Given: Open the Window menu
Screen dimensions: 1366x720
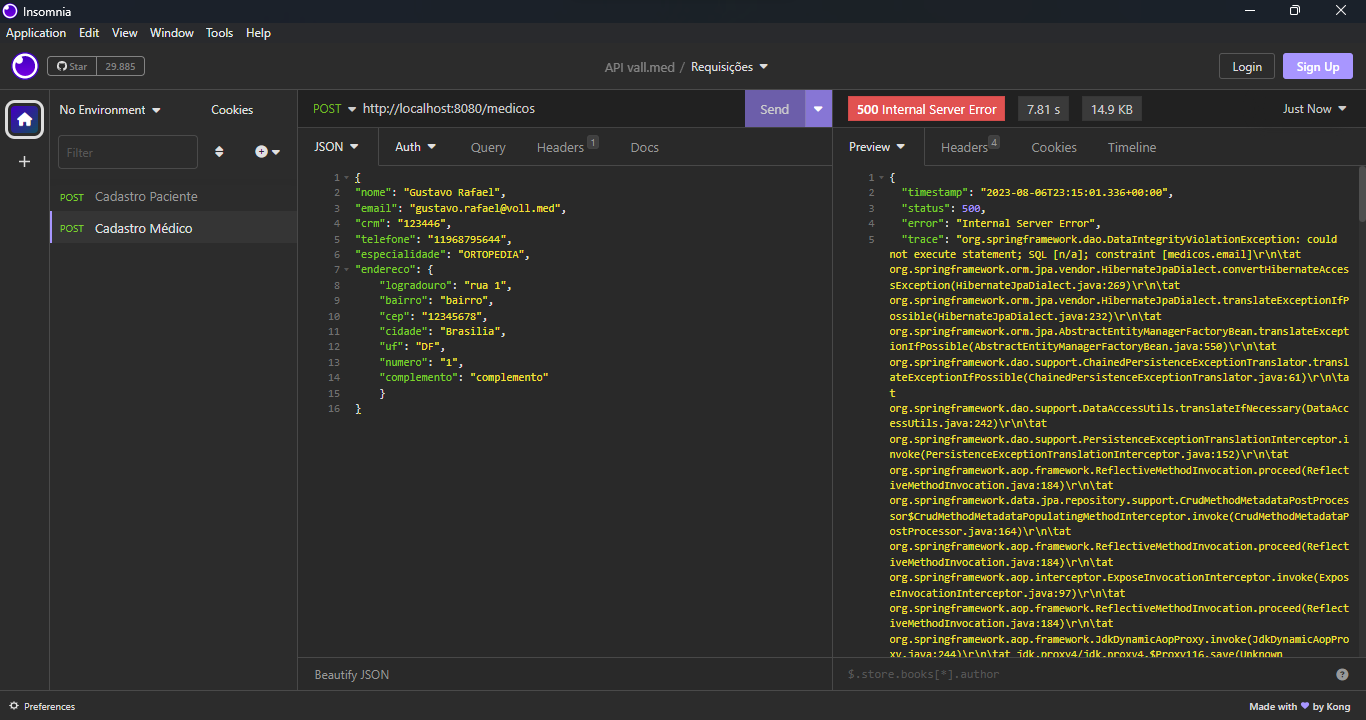Looking at the screenshot, I should (172, 33).
